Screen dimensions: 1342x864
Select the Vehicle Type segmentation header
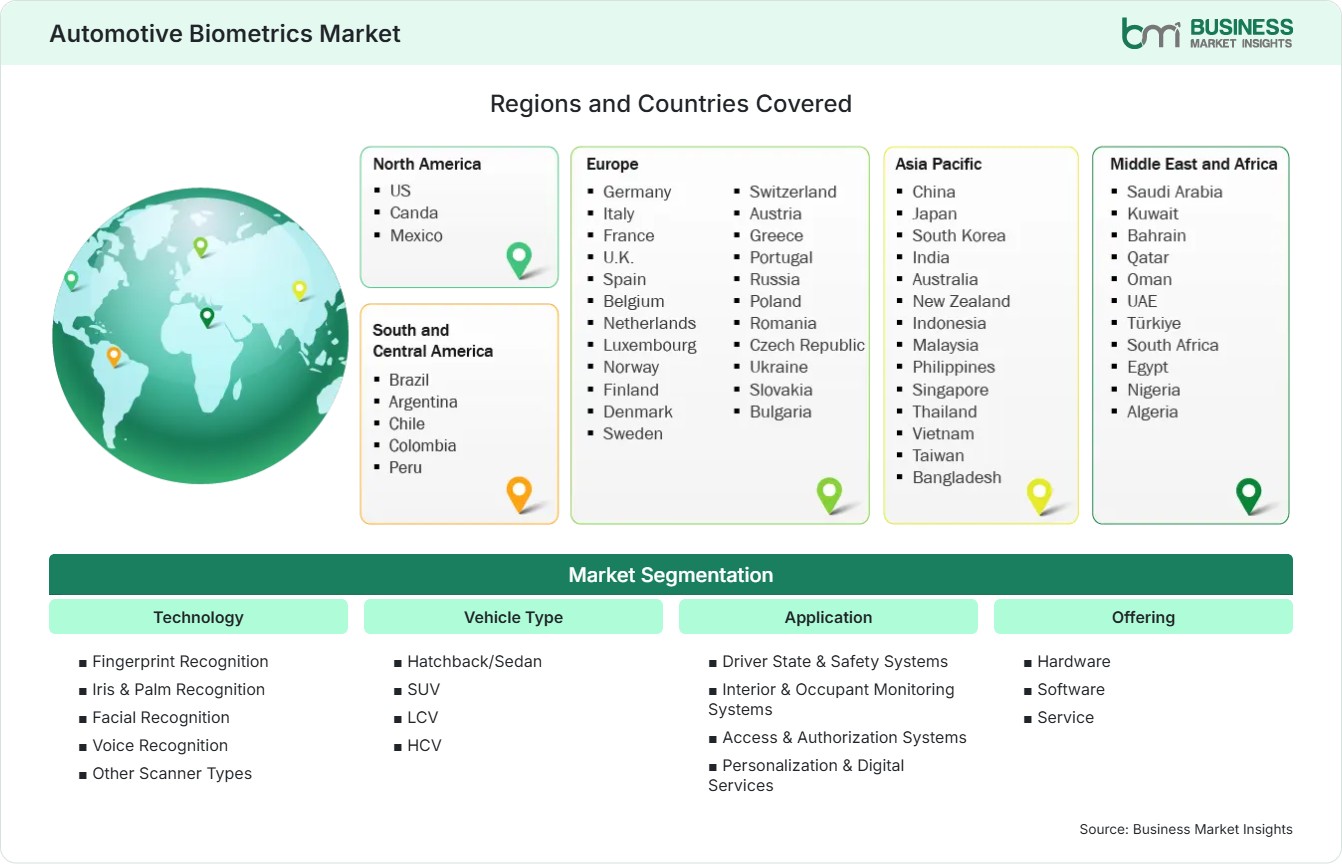tap(513, 617)
